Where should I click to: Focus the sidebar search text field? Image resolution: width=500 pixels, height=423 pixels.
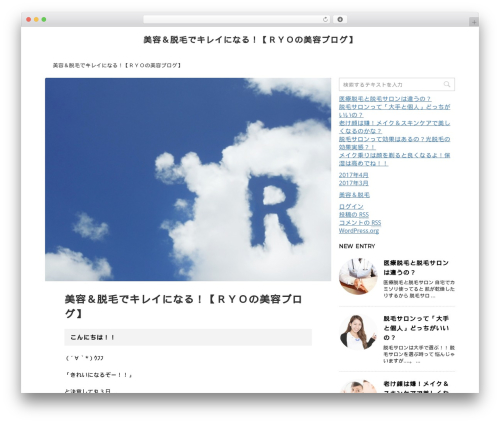coord(397,85)
